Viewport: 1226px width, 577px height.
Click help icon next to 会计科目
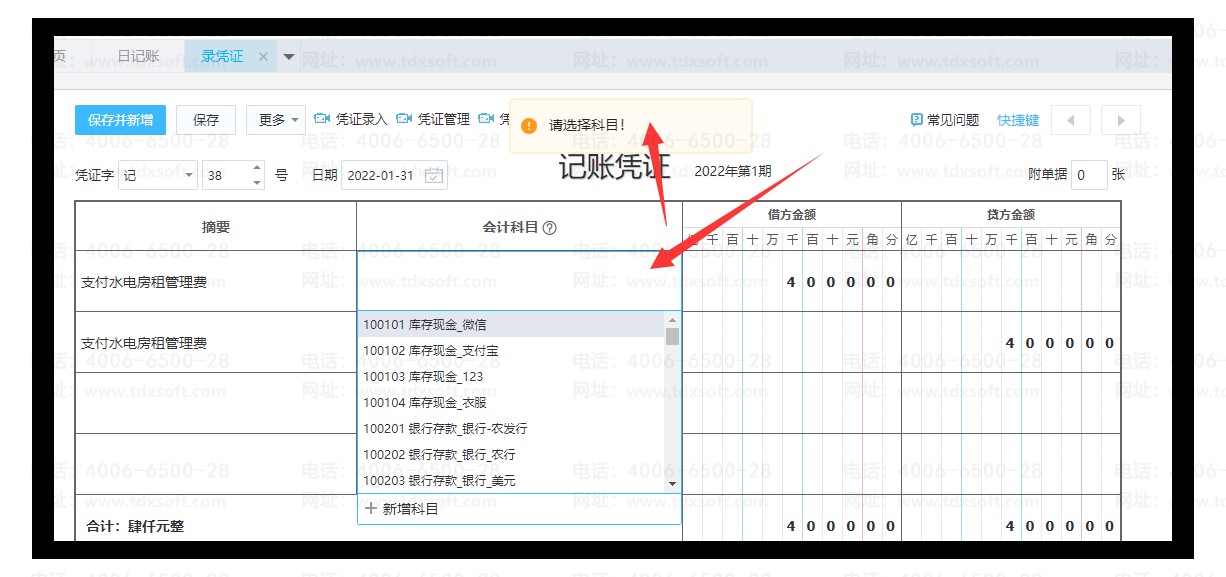click(x=549, y=228)
